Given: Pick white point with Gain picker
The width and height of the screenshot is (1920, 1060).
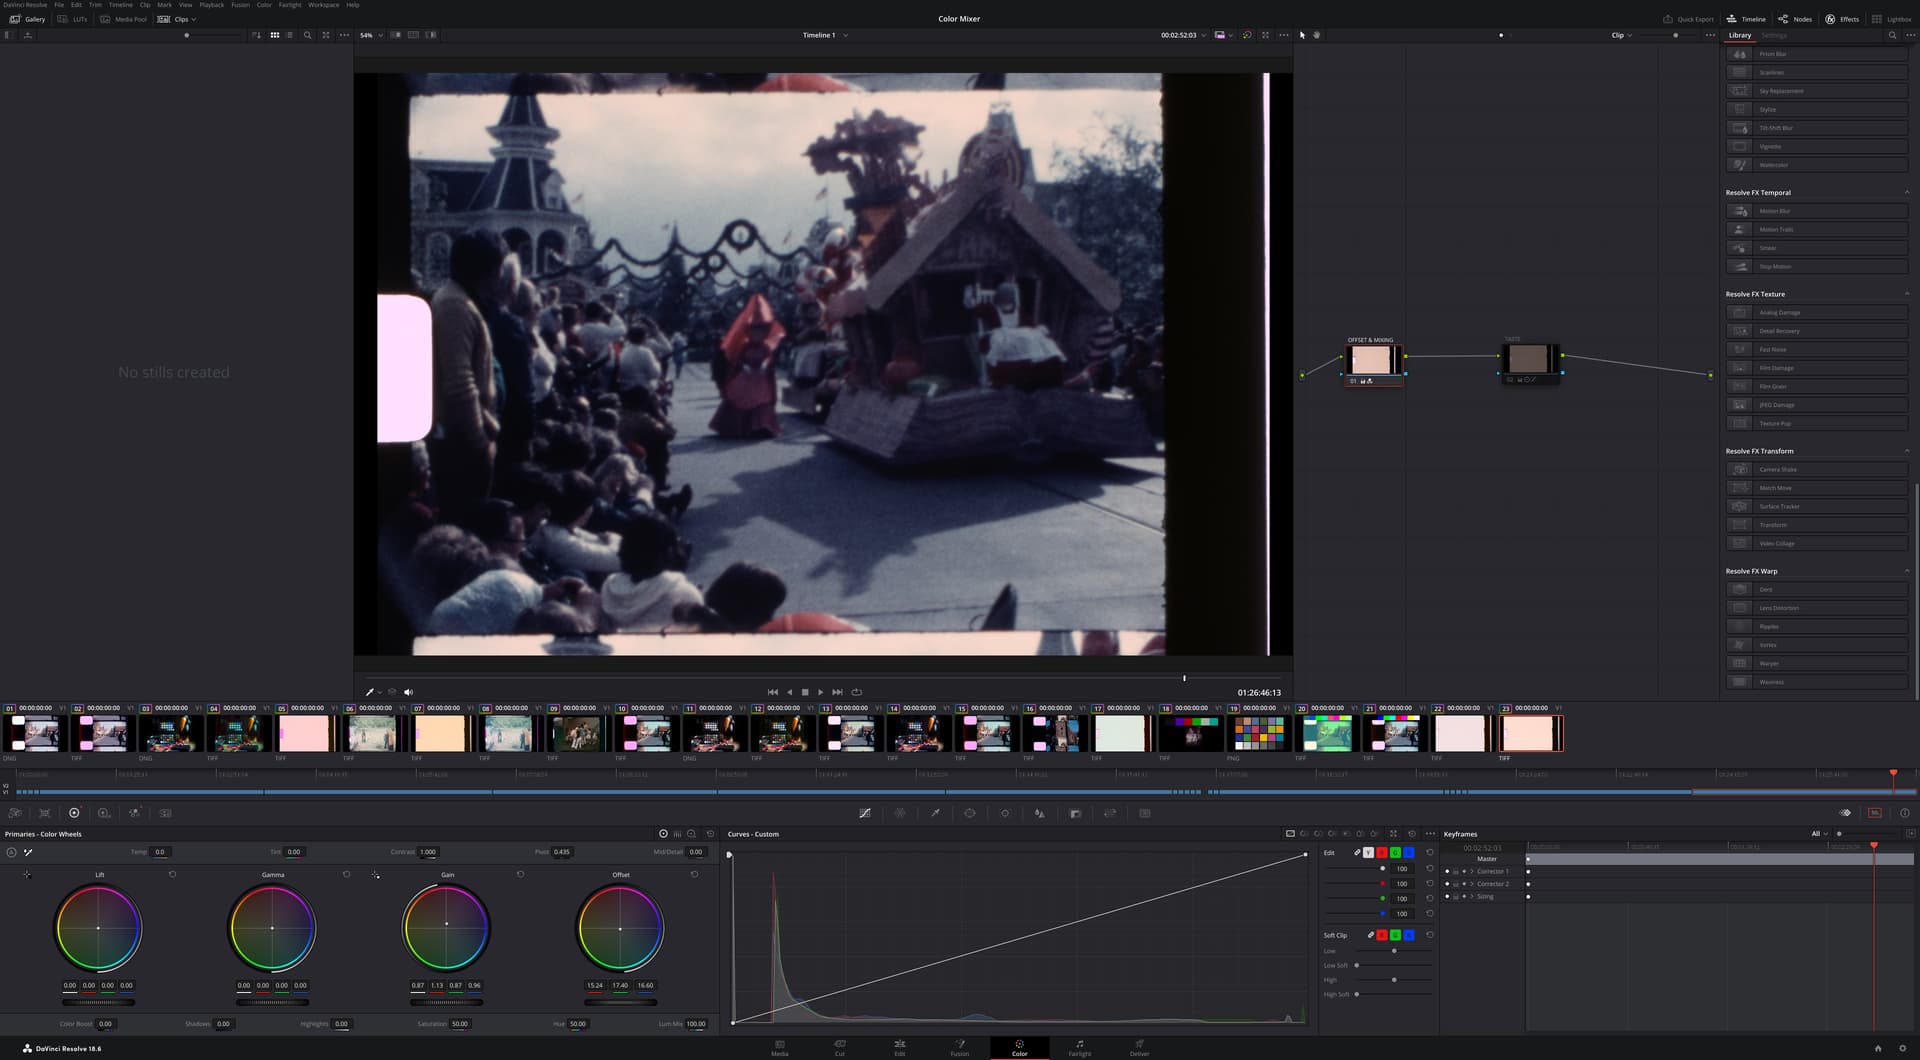Looking at the screenshot, I should (376, 875).
